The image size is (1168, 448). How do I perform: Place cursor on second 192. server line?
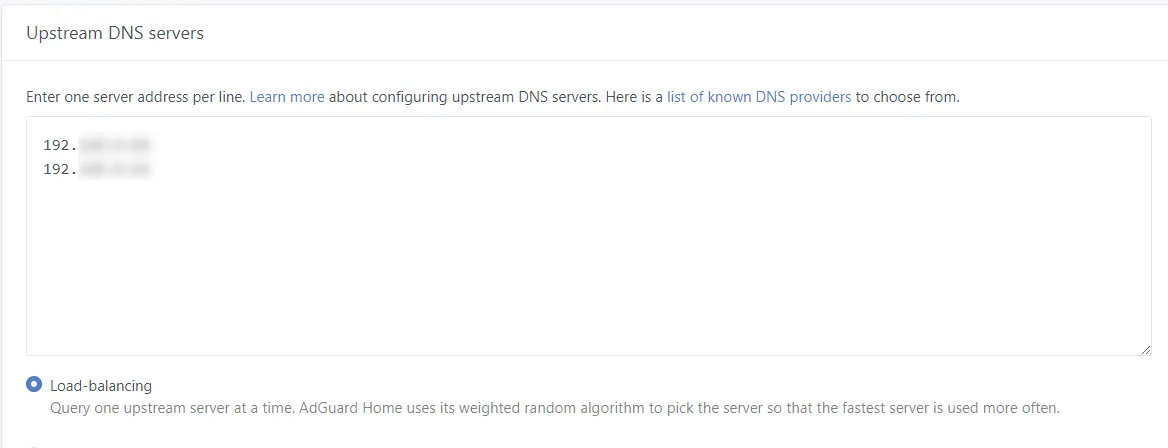tap(97, 169)
